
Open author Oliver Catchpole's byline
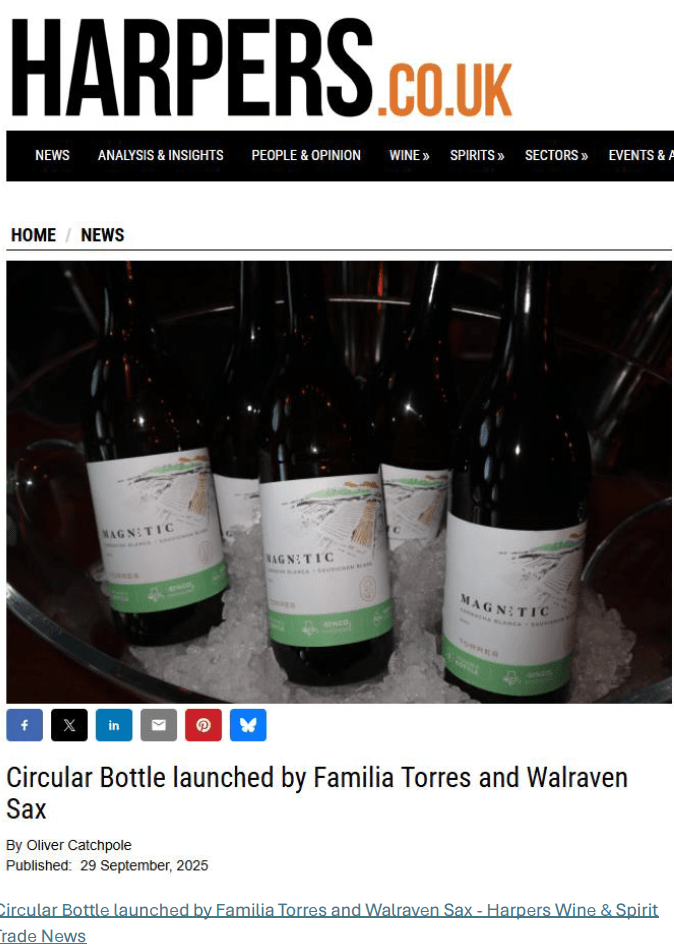pyautogui.click(x=79, y=845)
